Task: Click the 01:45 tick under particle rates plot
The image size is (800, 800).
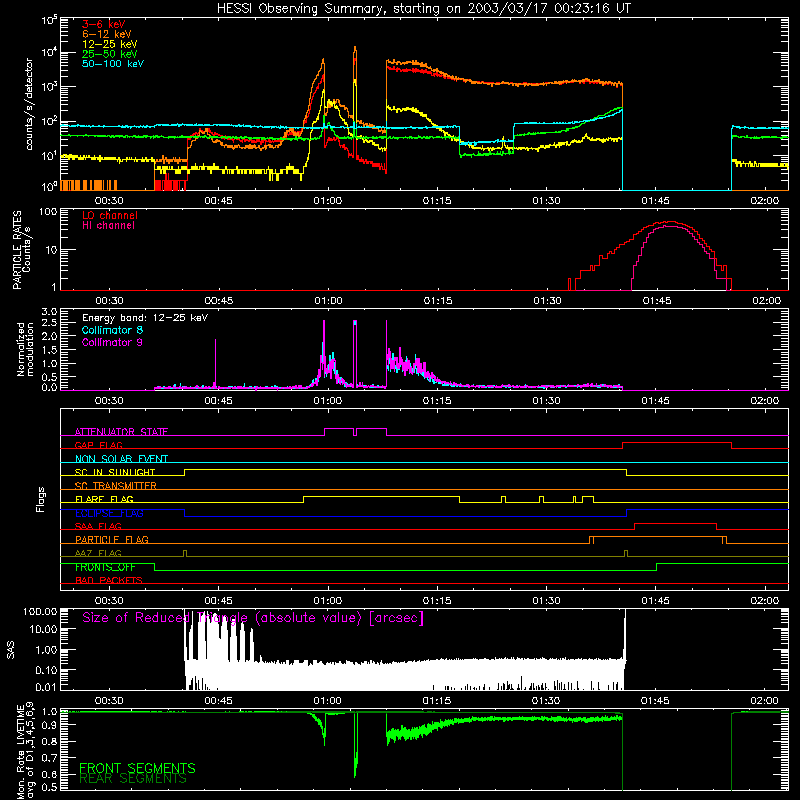Action: (657, 301)
